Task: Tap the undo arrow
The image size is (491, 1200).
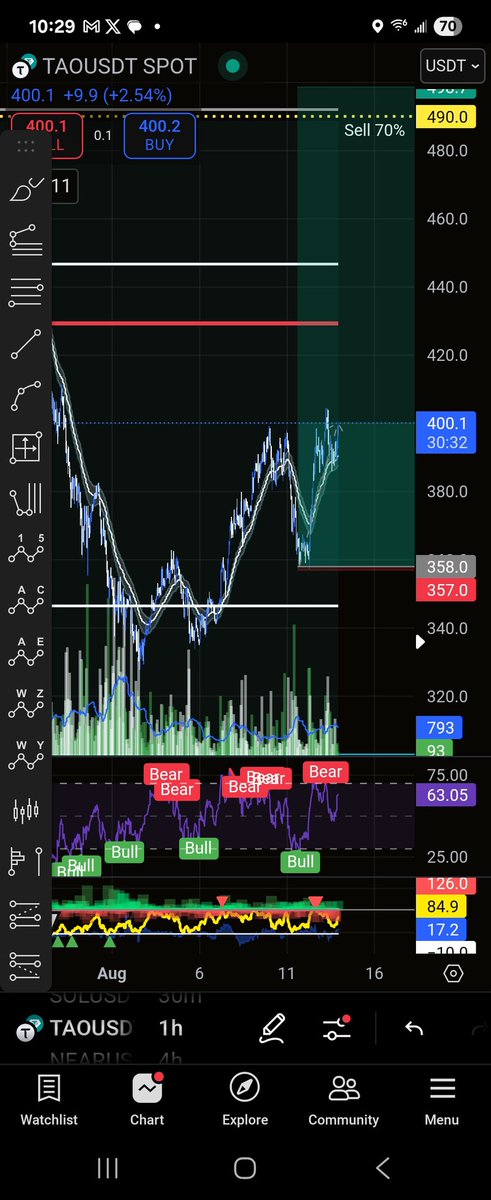Action: click(x=414, y=1028)
